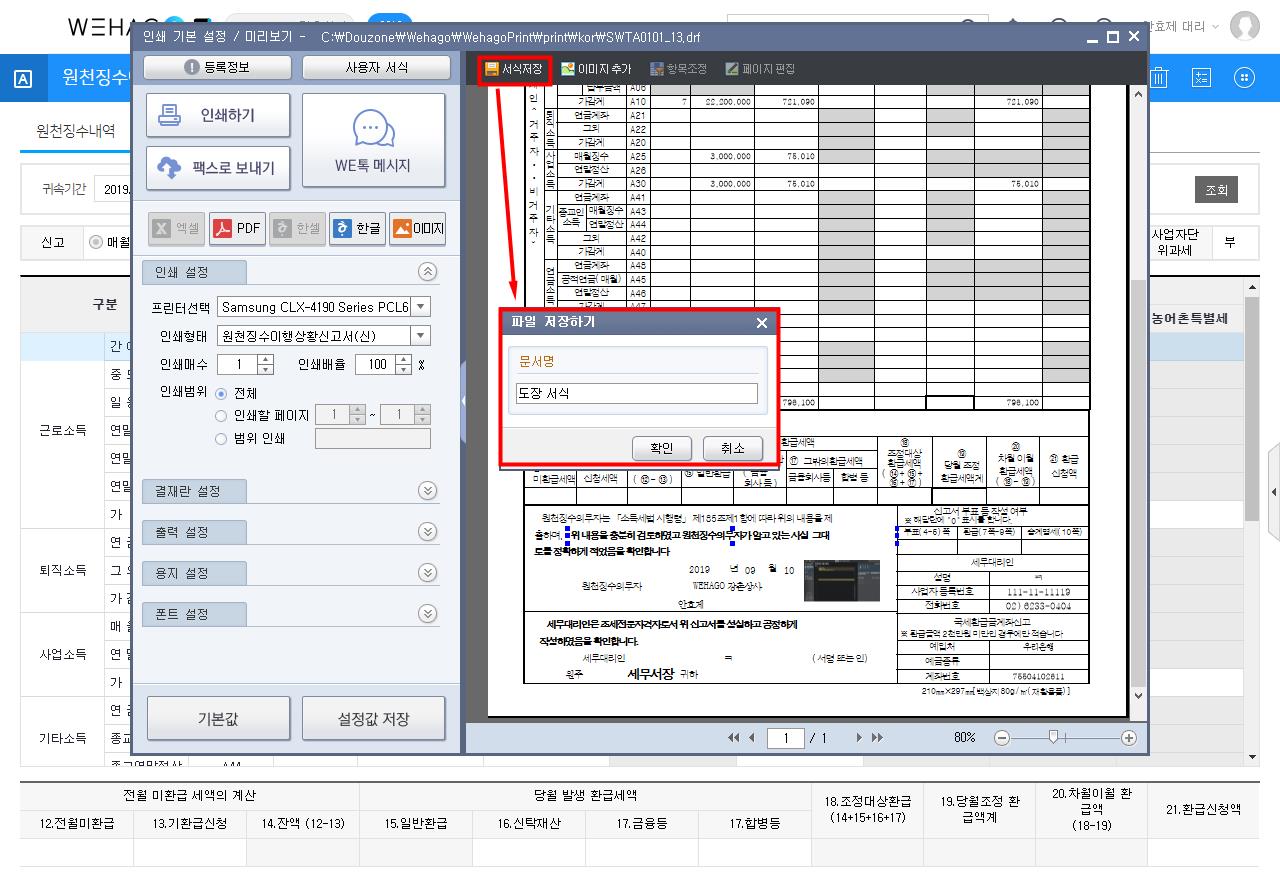Export the document as PDF
This screenshot has width=1280, height=881.
(237, 229)
